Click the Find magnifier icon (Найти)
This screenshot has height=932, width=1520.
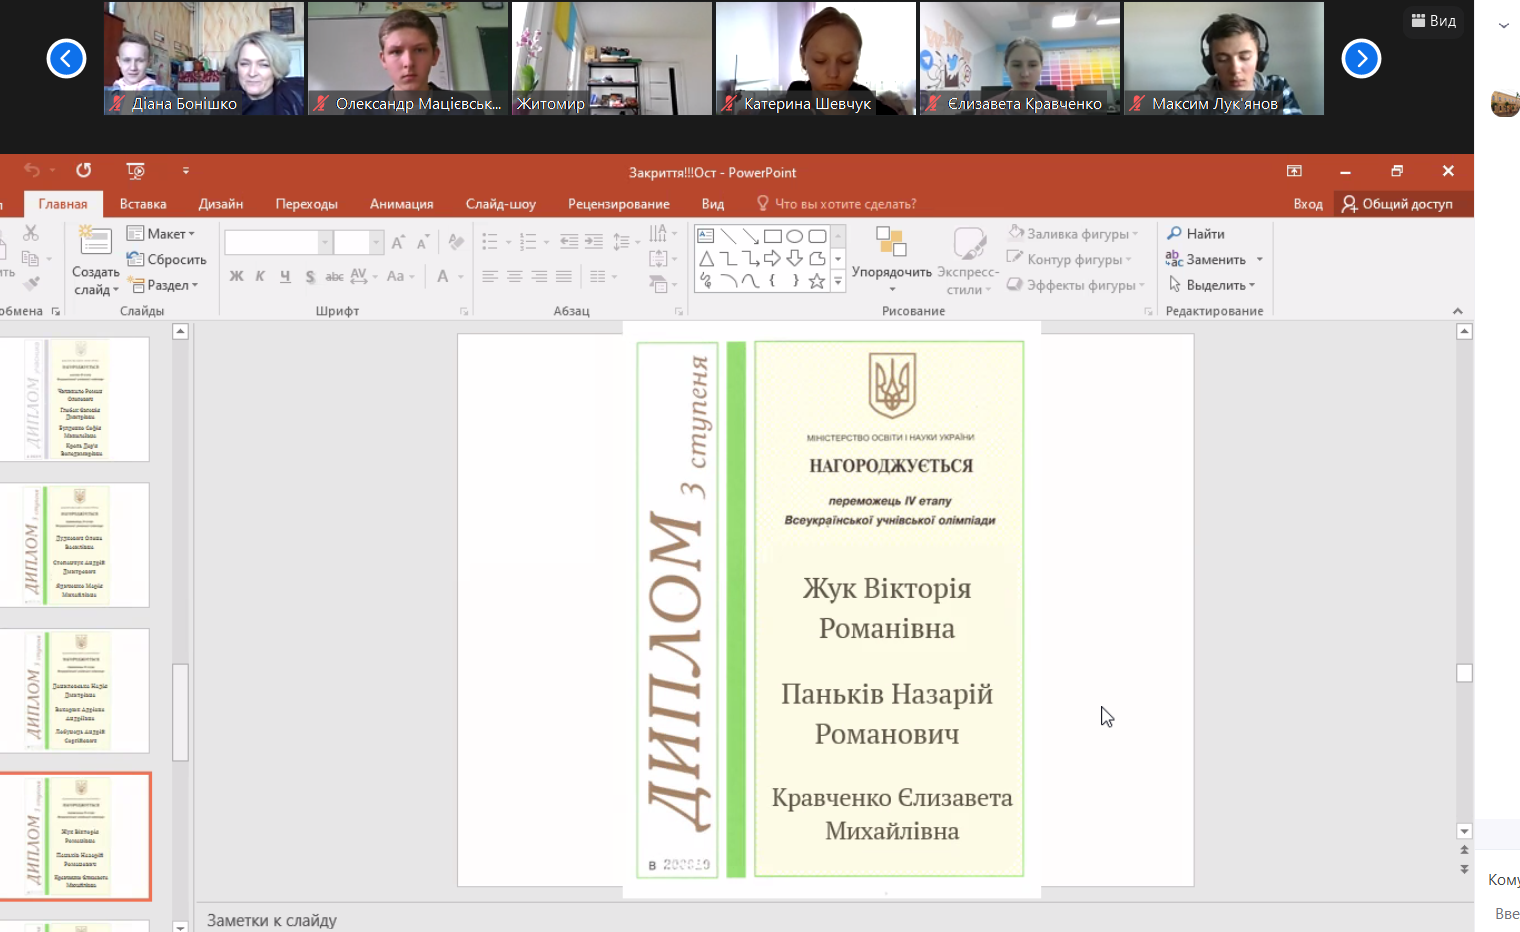pyautogui.click(x=1175, y=234)
